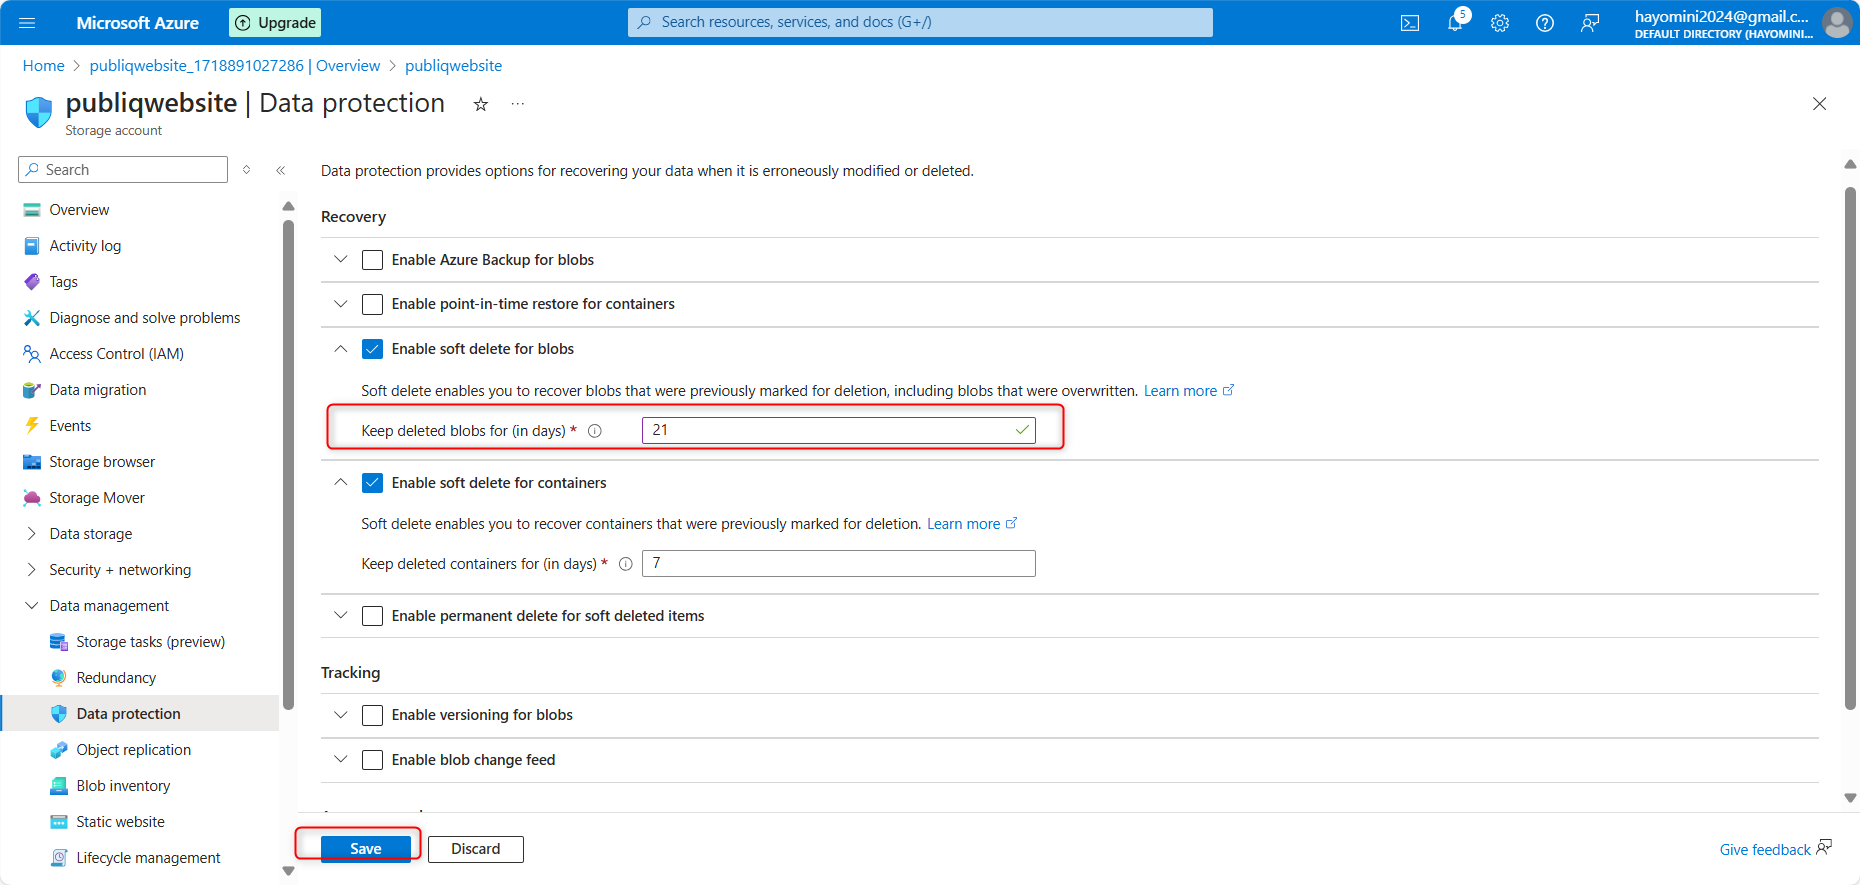Click the Blob inventory icon

click(59, 786)
